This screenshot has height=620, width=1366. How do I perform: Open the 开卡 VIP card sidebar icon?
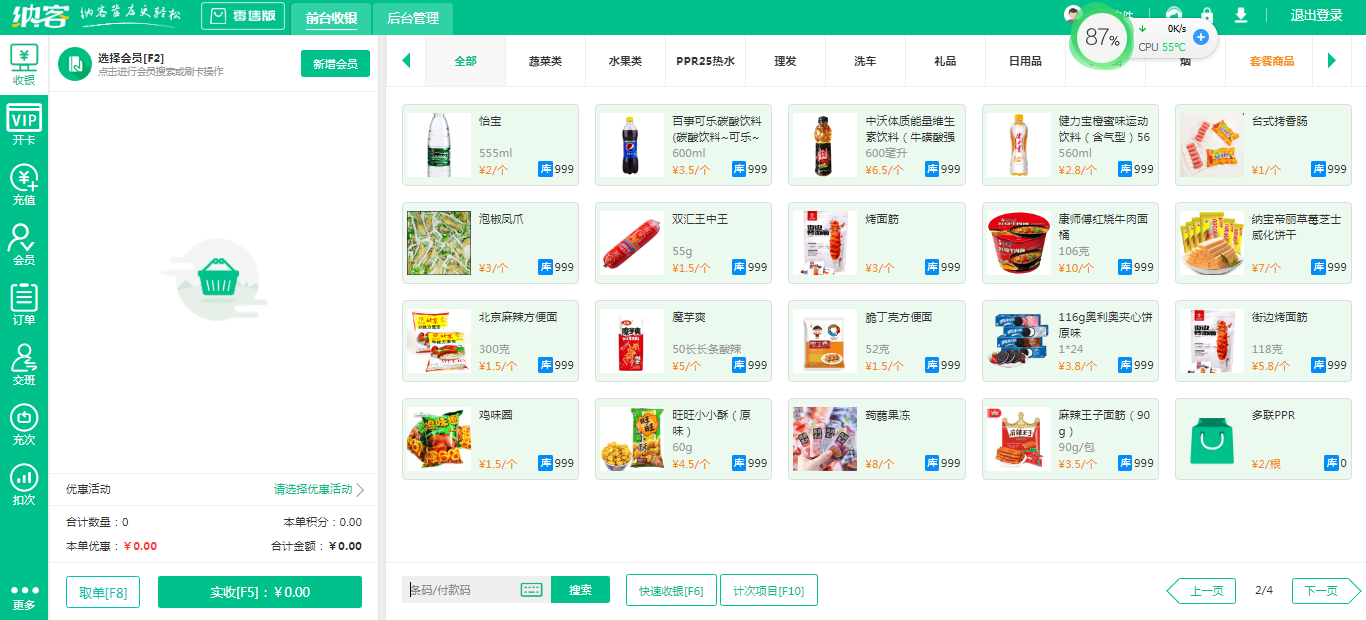point(24,125)
